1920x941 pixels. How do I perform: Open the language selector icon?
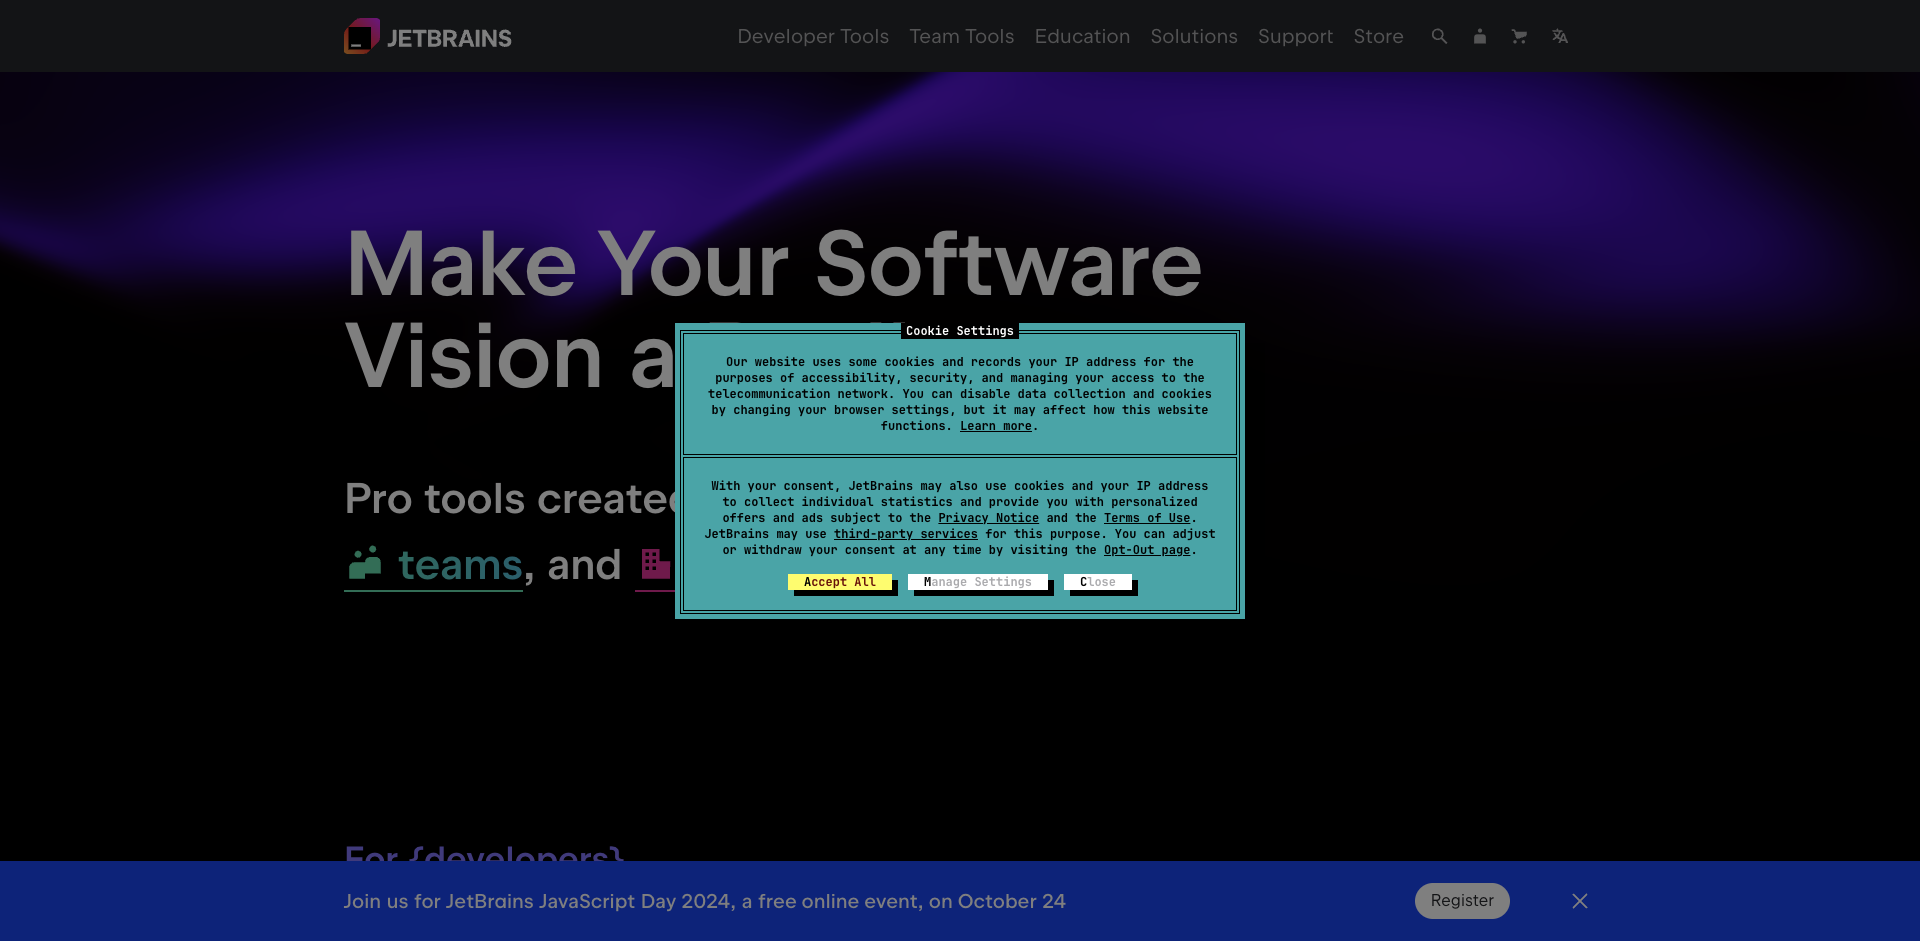click(1559, 36)
